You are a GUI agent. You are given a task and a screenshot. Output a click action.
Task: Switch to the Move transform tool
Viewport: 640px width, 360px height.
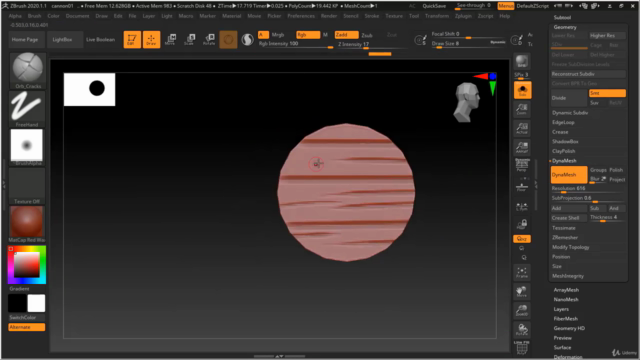171,40
